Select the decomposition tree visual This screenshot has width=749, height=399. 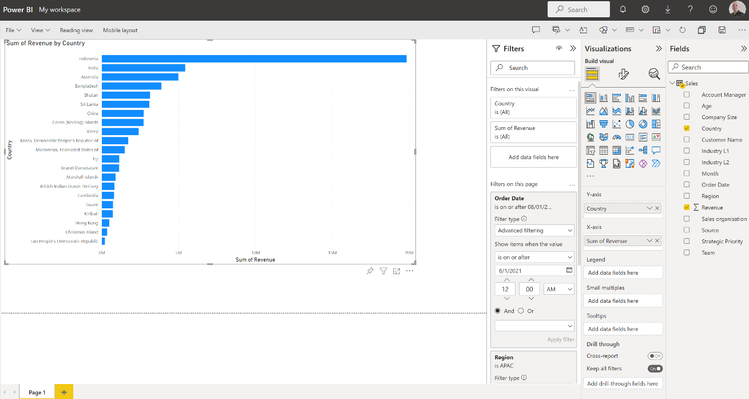(x=643, y=151)
